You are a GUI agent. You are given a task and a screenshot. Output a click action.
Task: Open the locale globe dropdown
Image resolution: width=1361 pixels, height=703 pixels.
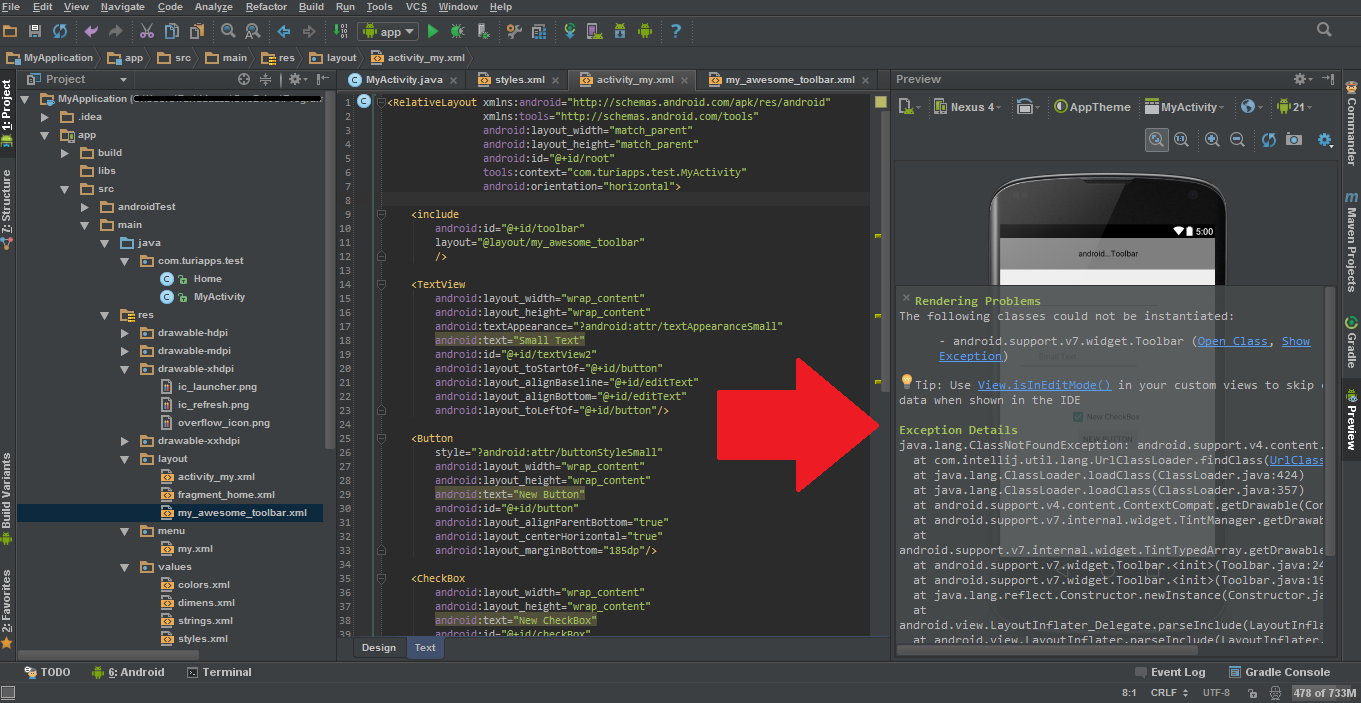(1251, 107)
